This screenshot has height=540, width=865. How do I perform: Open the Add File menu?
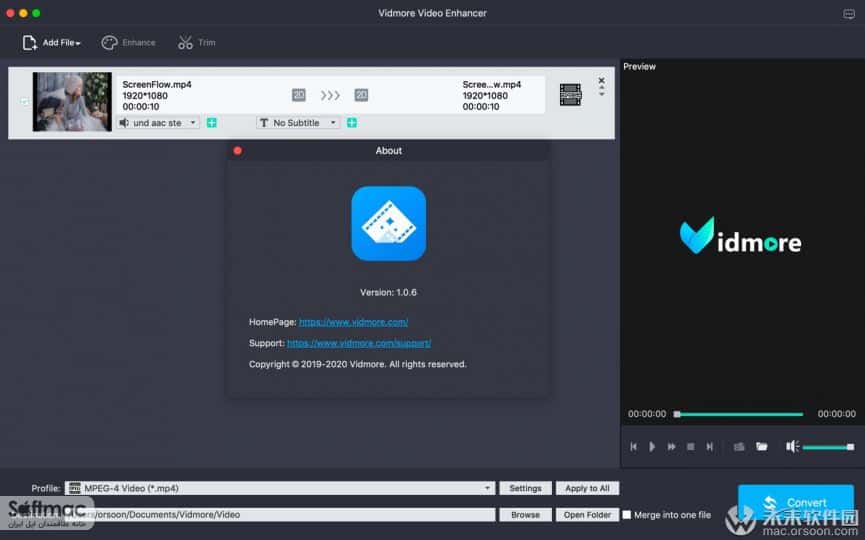point(51,42)
